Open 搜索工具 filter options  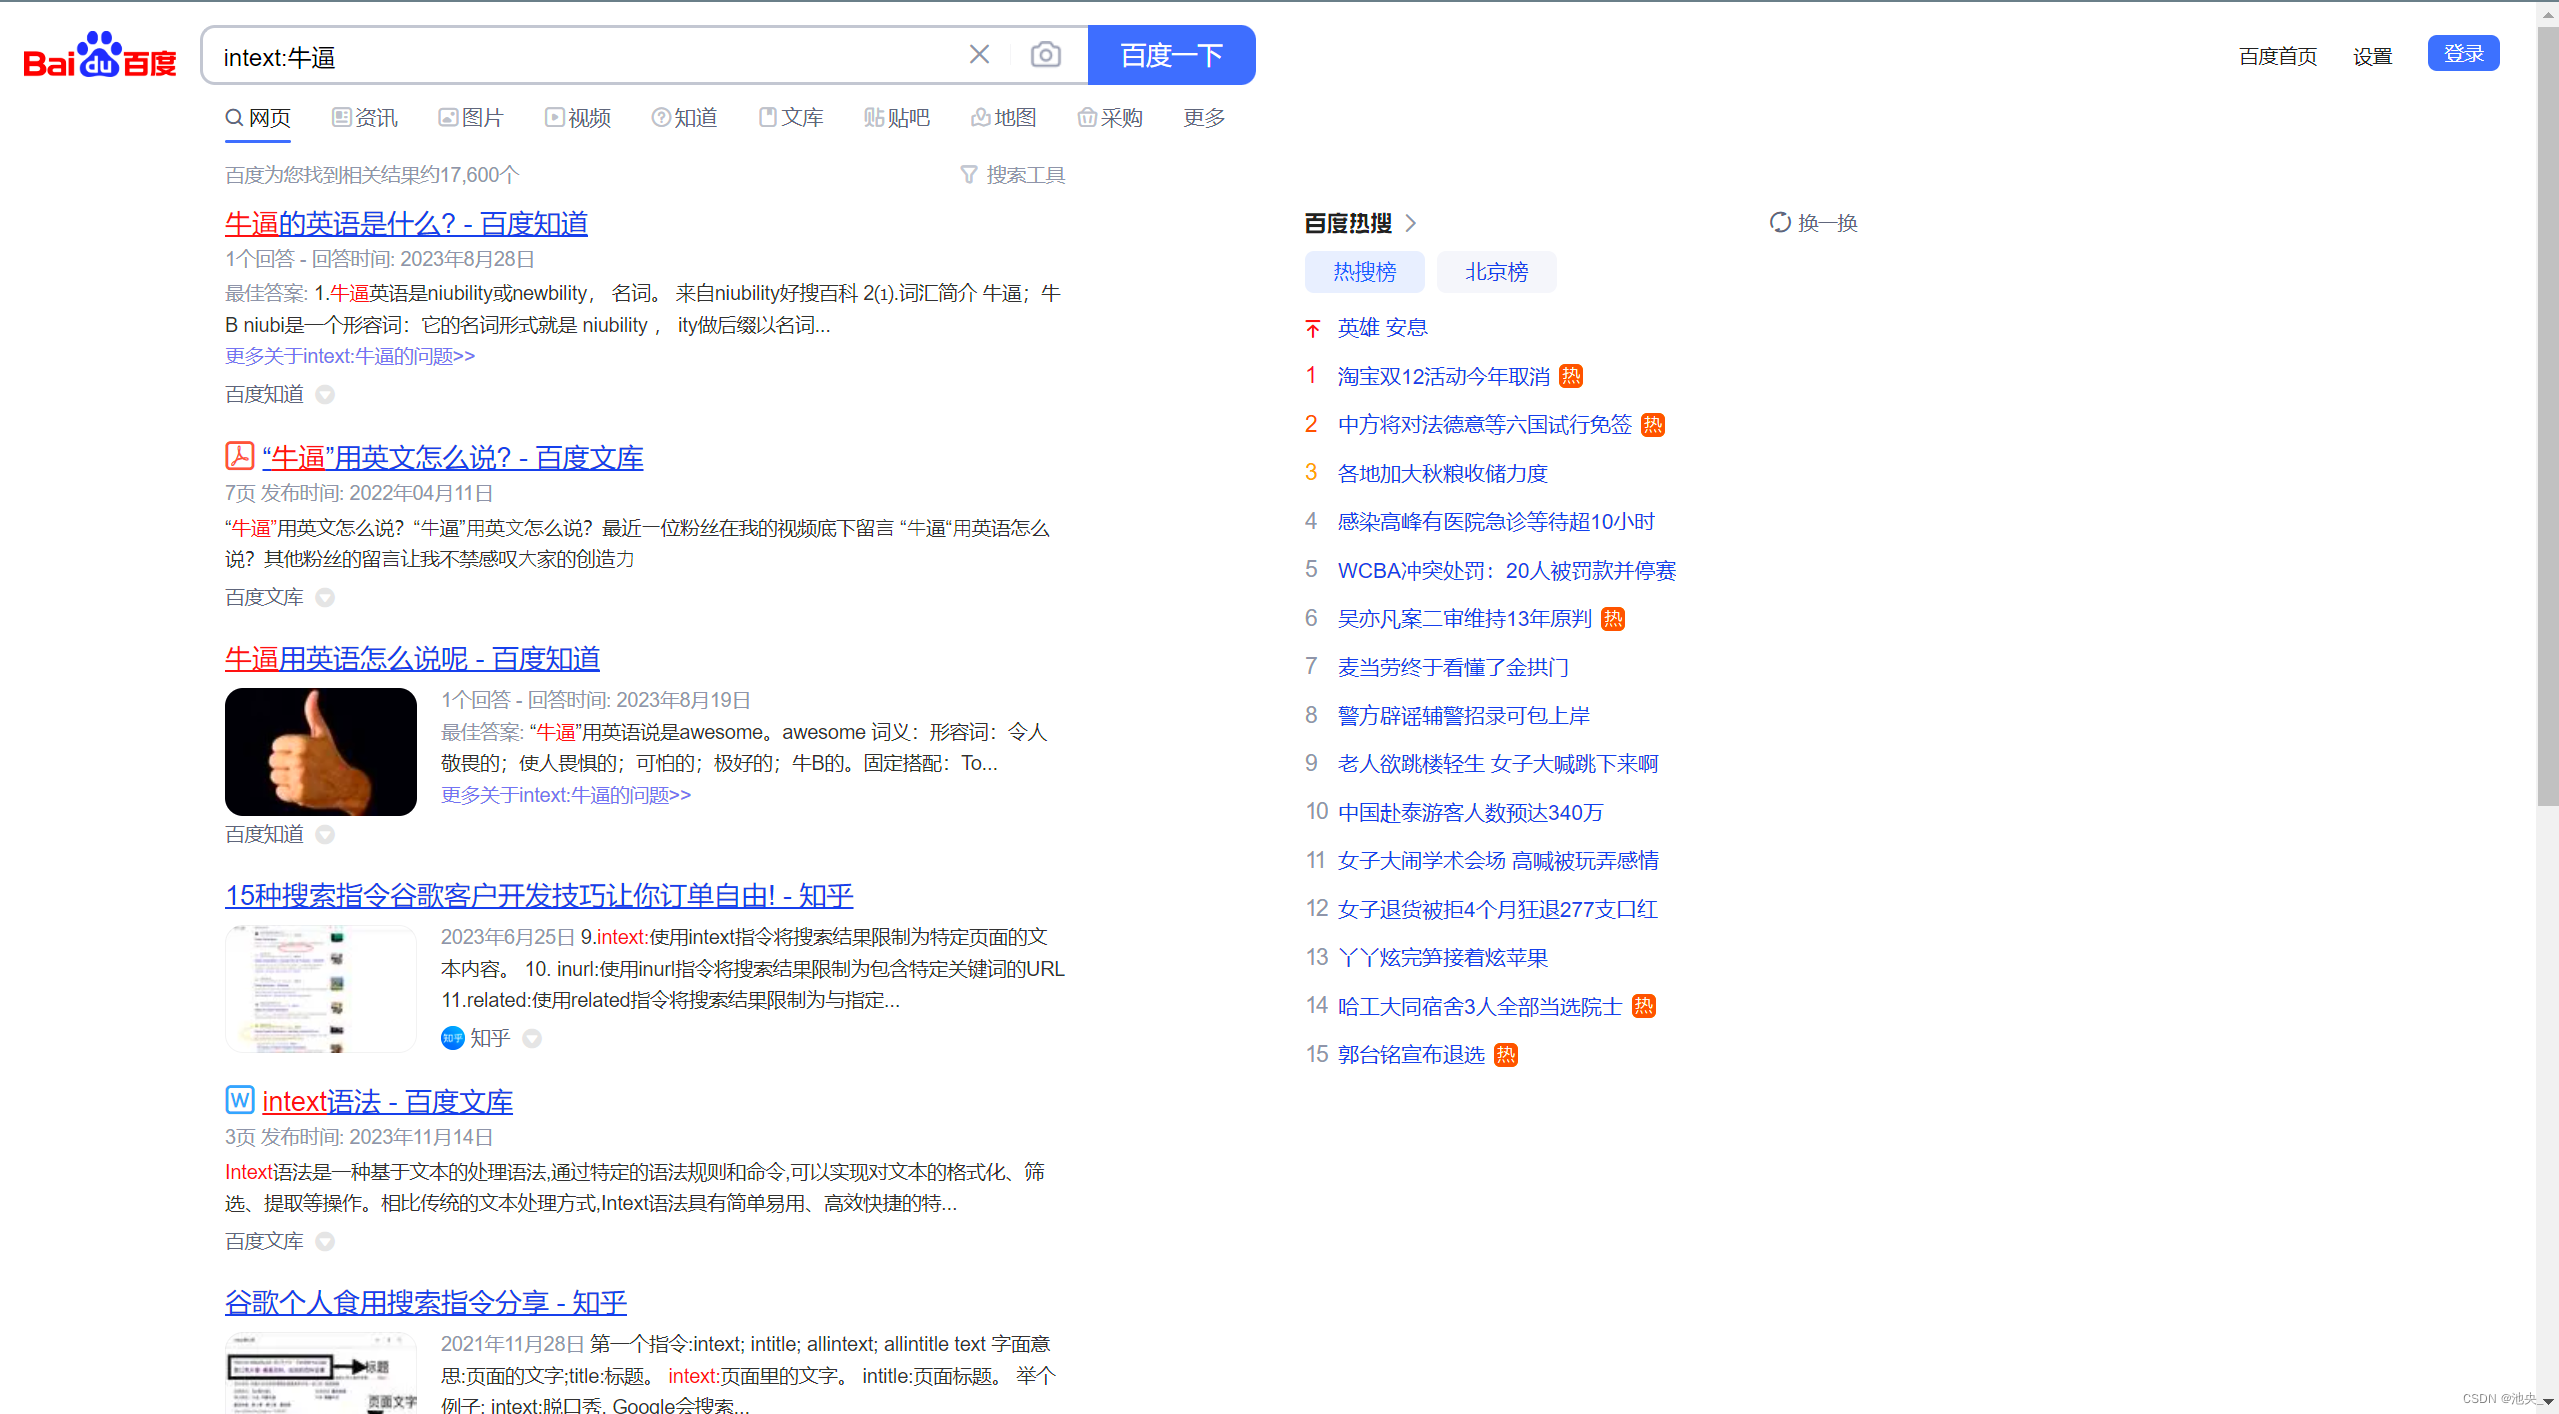point(1013,175)
